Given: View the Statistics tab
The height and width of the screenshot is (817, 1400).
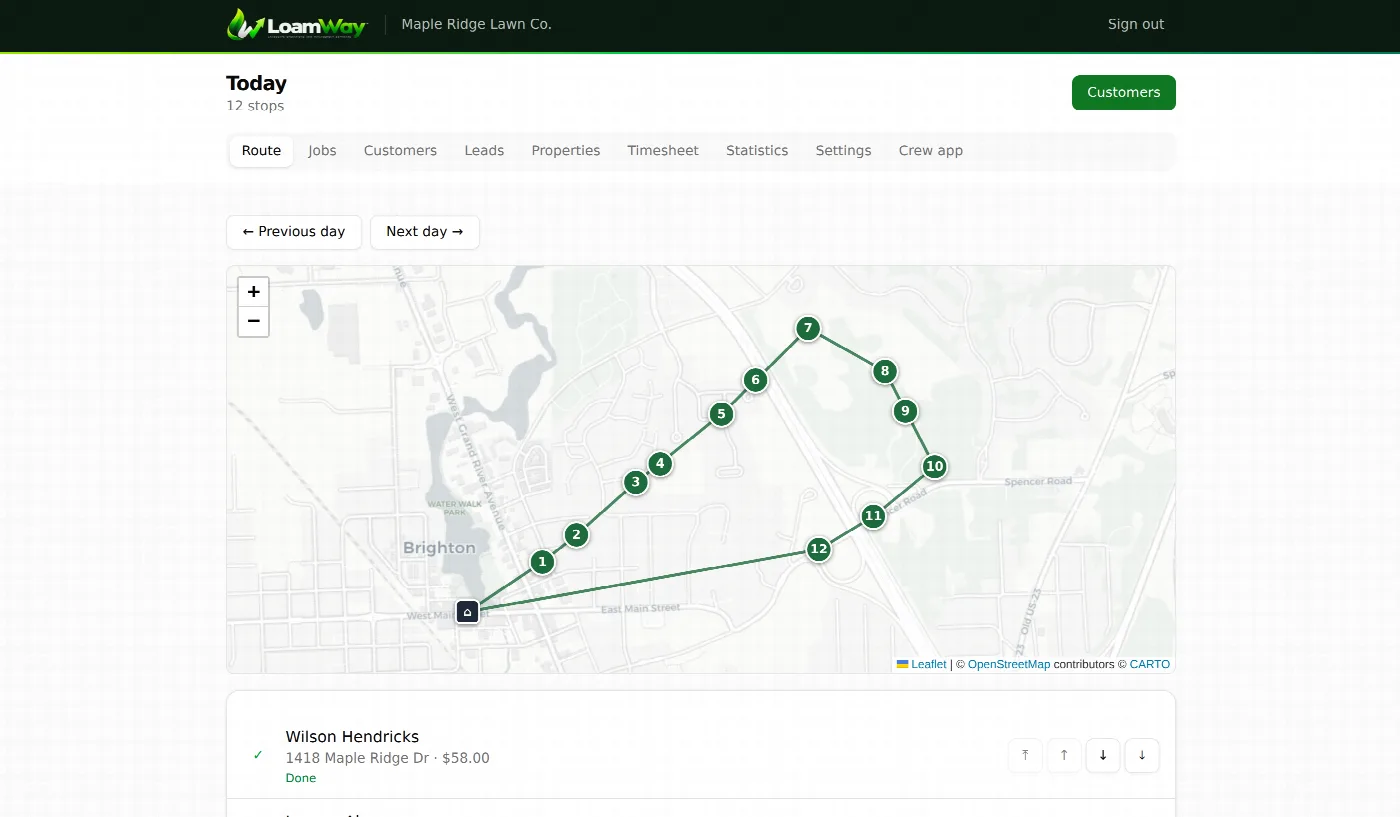Looking at the screenshot, I should (x=757, y=151).
